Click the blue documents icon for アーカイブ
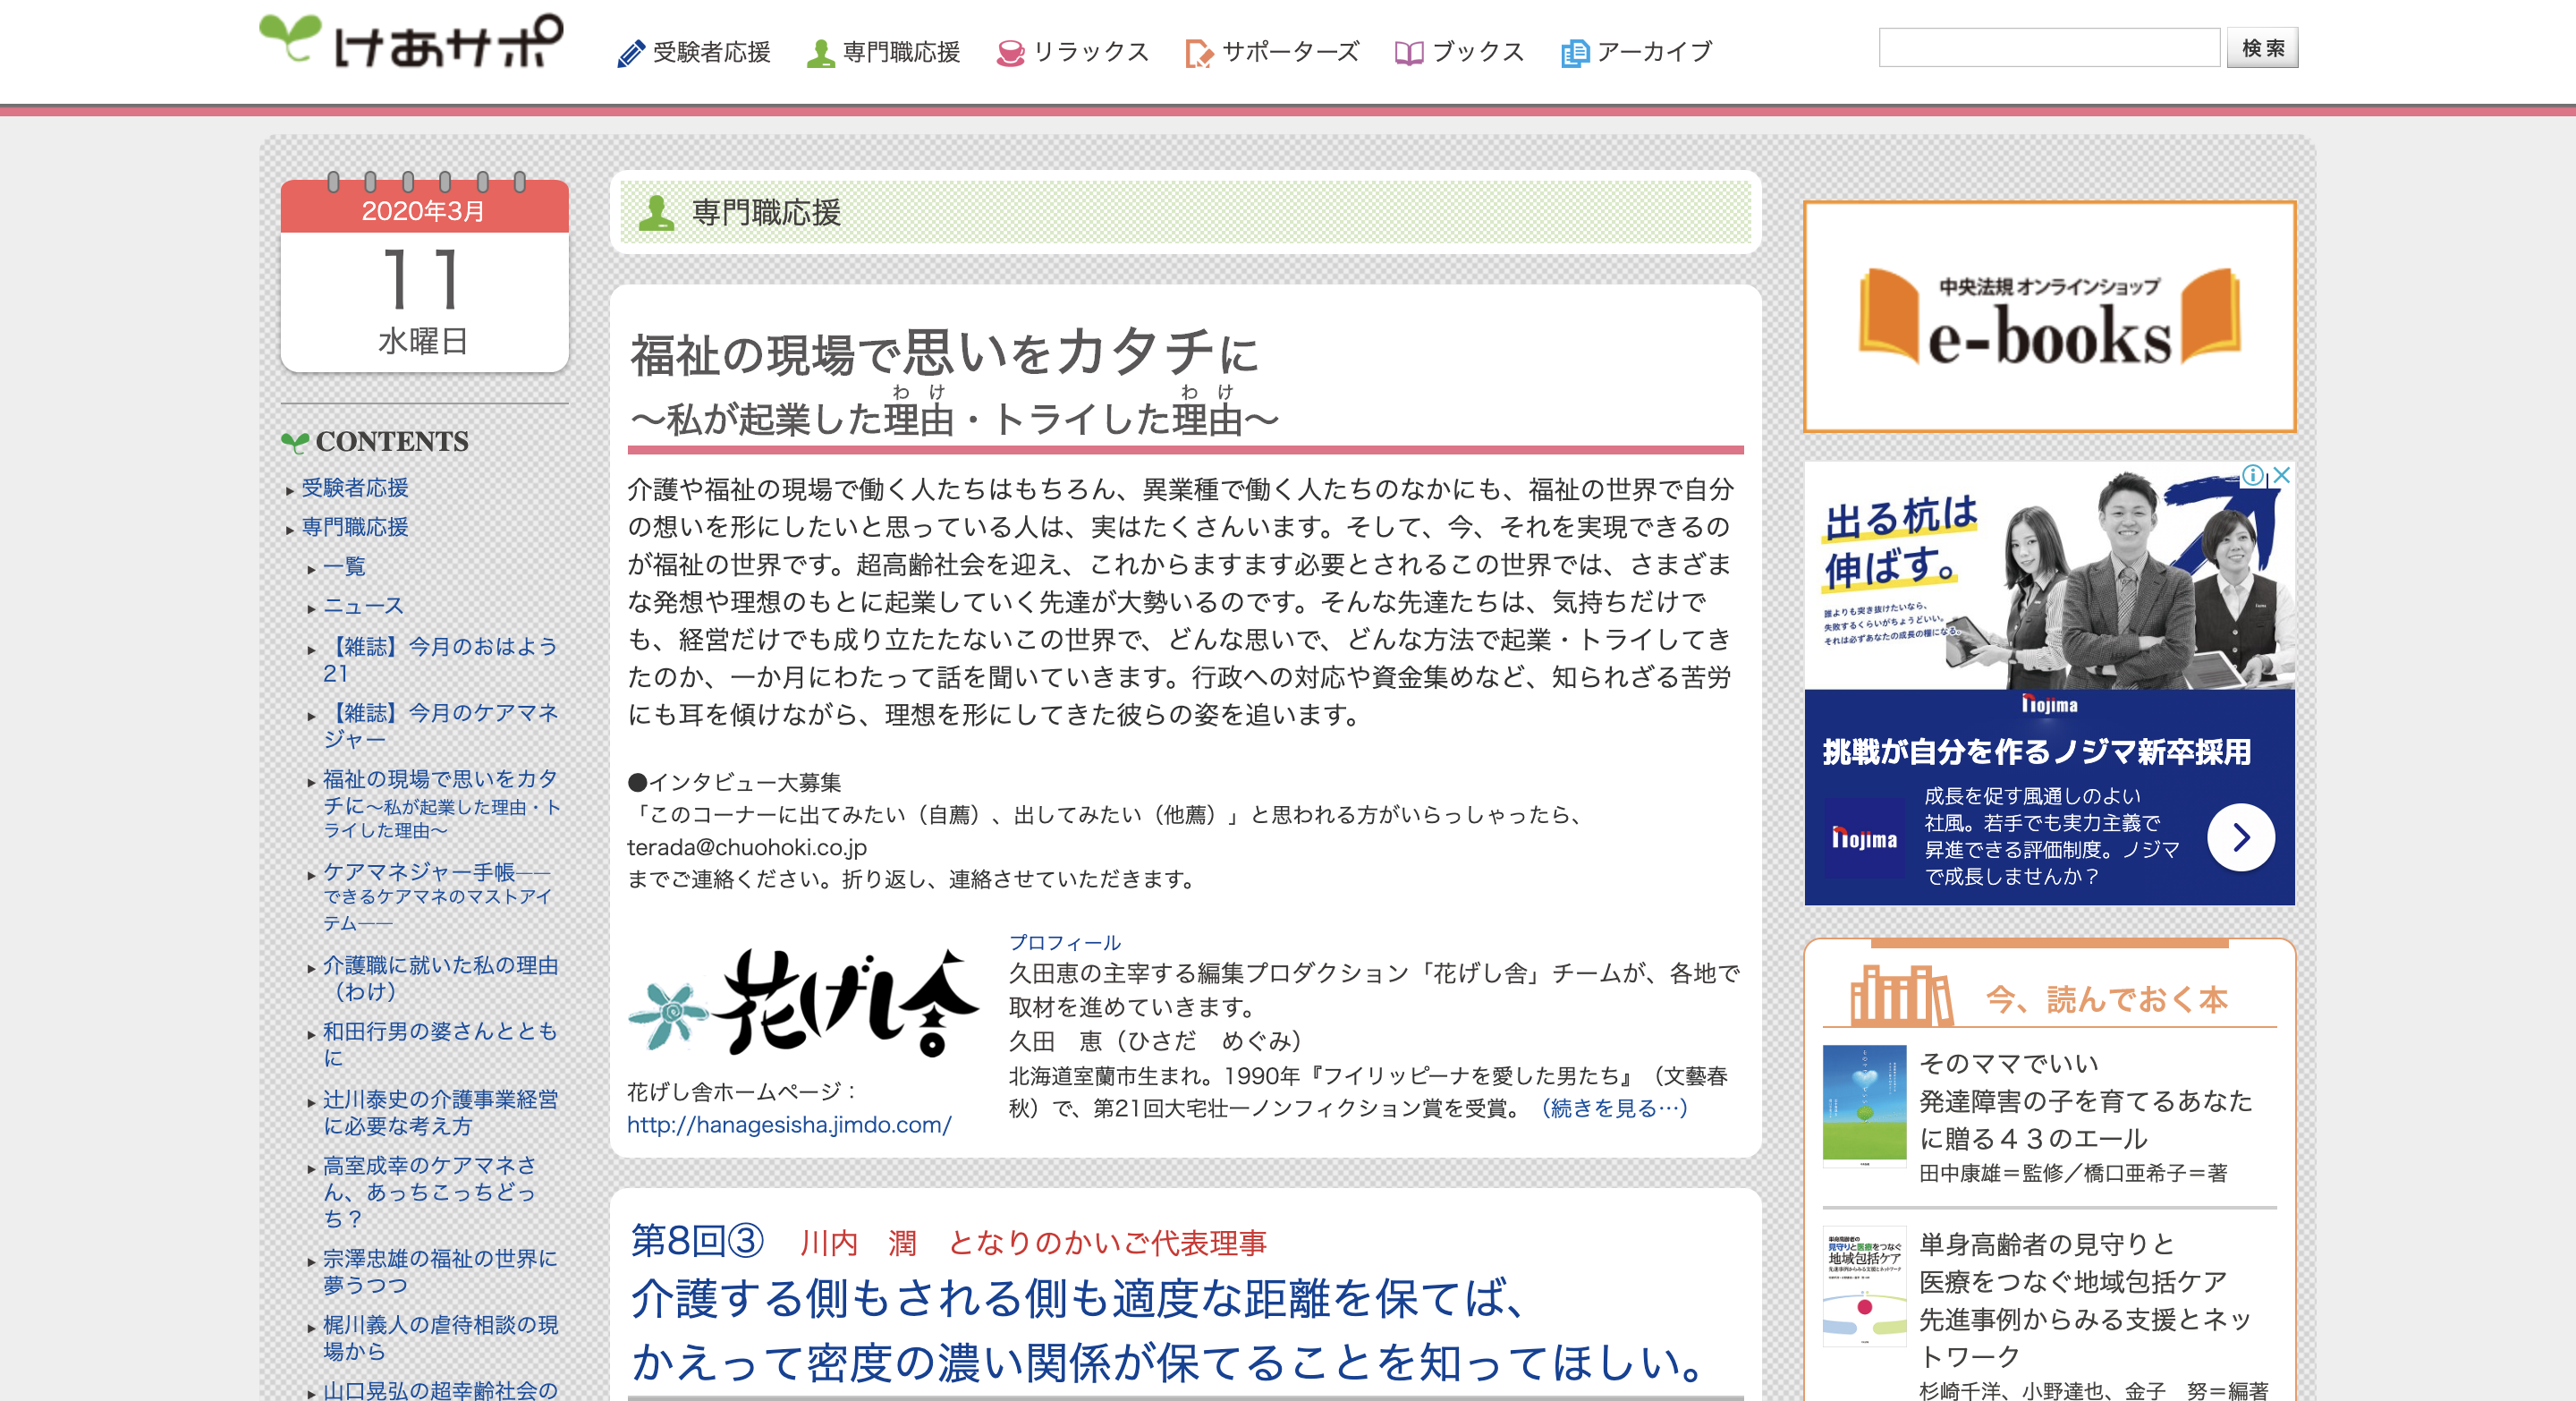Viewport: 2576px width, 1401px height. (1574, 53)
